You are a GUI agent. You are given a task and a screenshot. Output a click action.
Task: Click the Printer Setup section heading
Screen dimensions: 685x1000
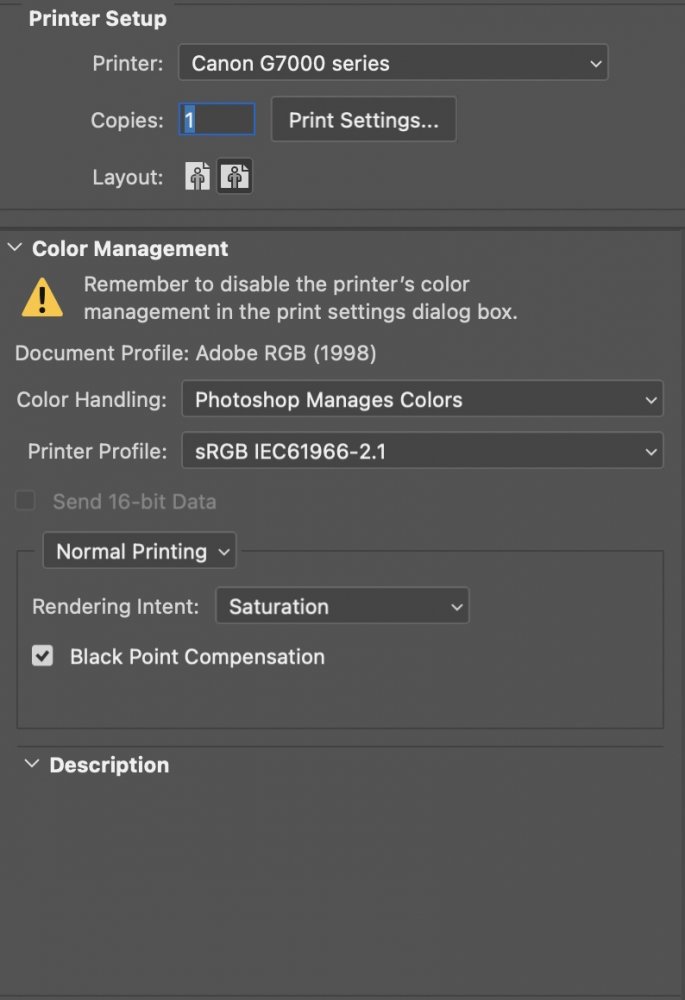click(x=97, y=19)
